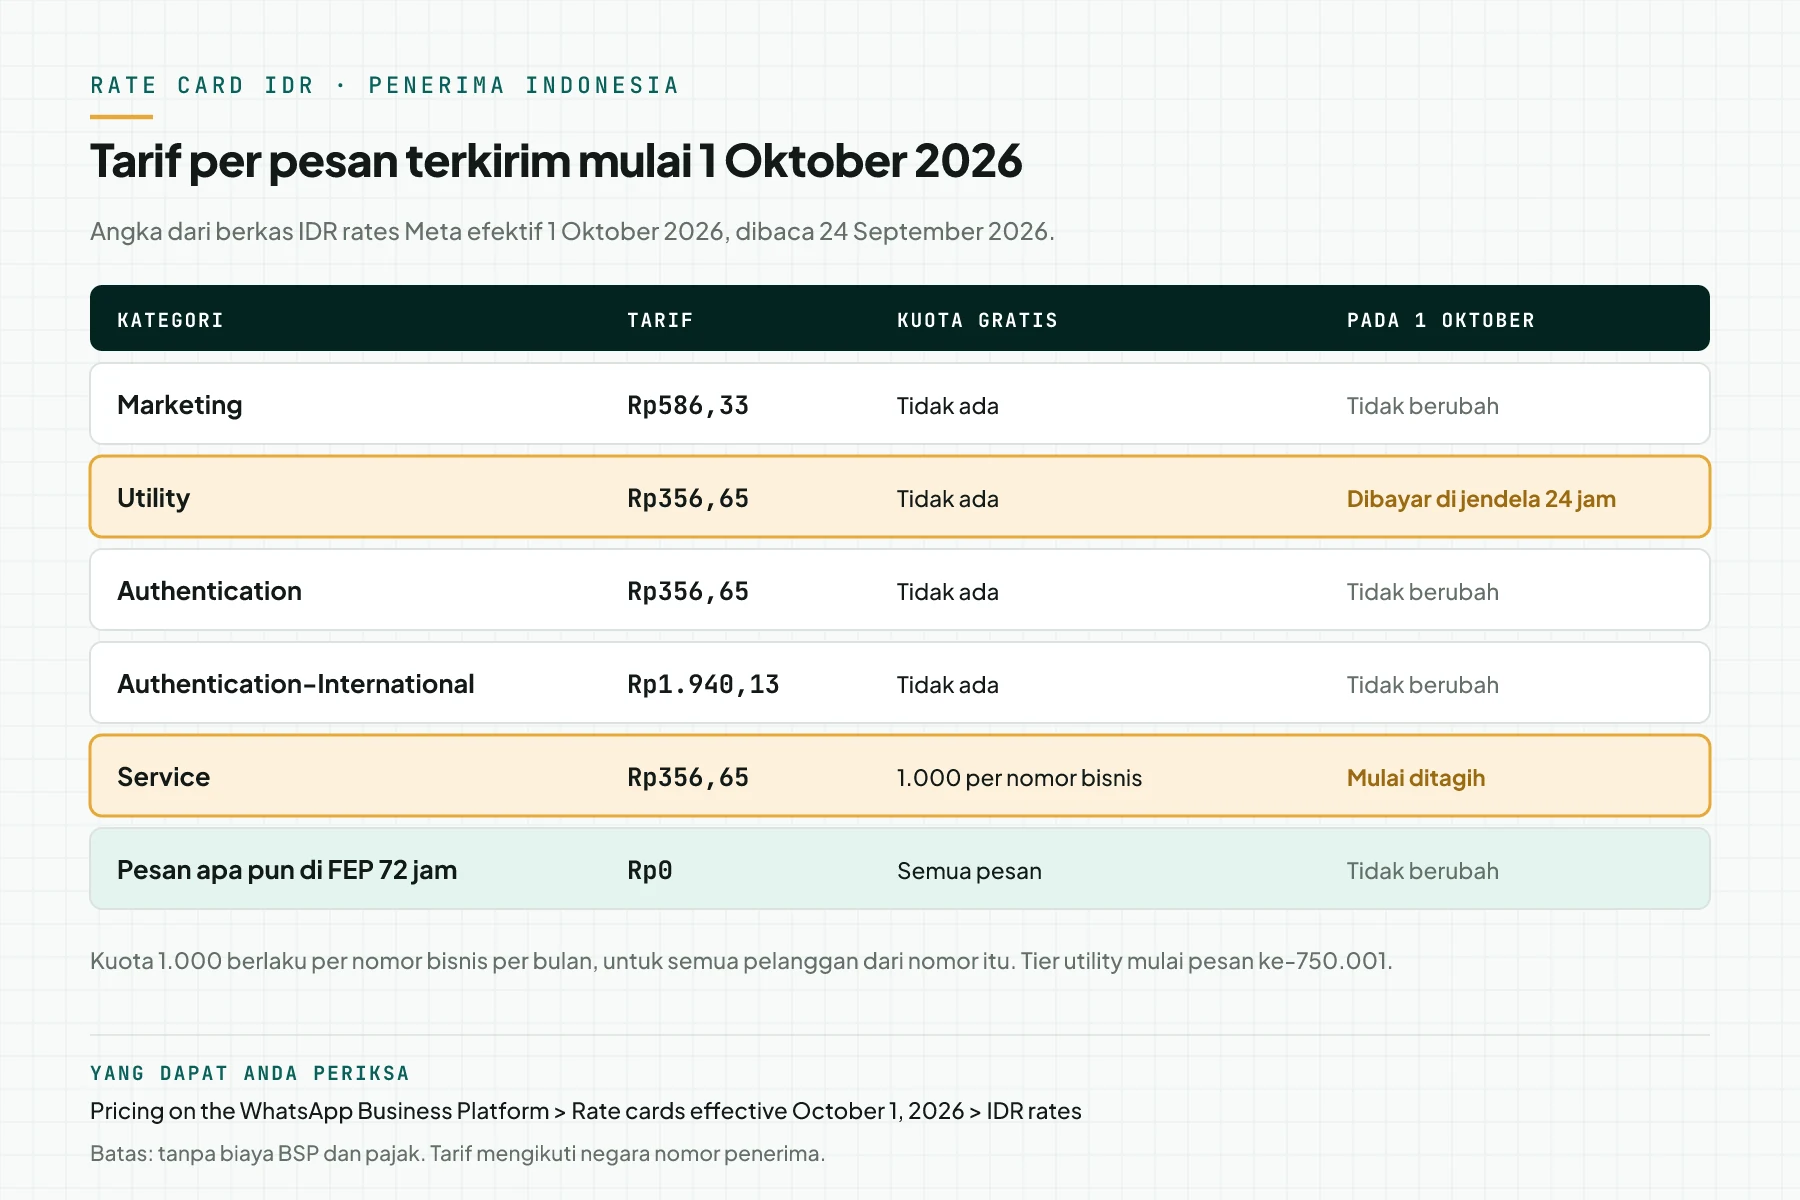Click the 'Pricing on the WhatsApp Business Platform' path

[x=586, y=1111]
